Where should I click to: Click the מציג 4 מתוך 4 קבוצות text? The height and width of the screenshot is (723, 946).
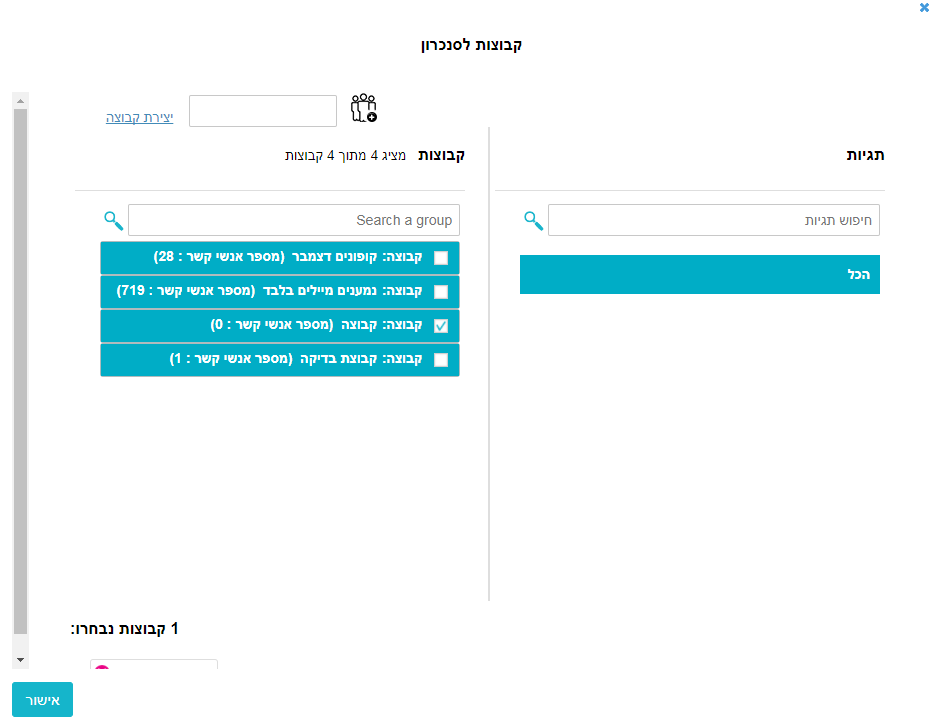[345, 156]
